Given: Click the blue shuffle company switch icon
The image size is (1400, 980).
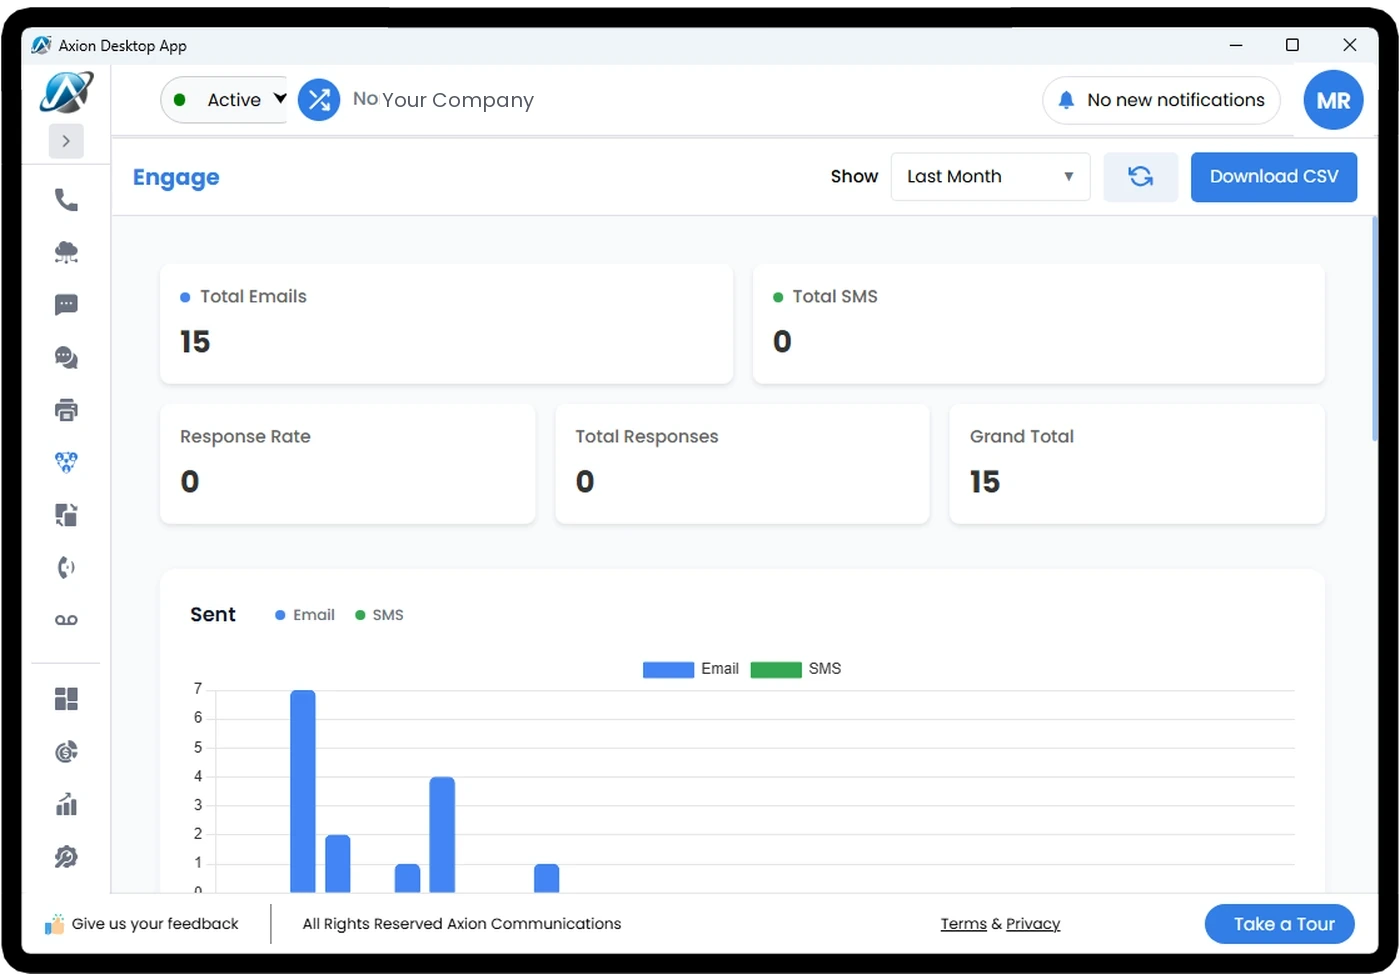Looking at the screenshot, I should click(319, 100).
